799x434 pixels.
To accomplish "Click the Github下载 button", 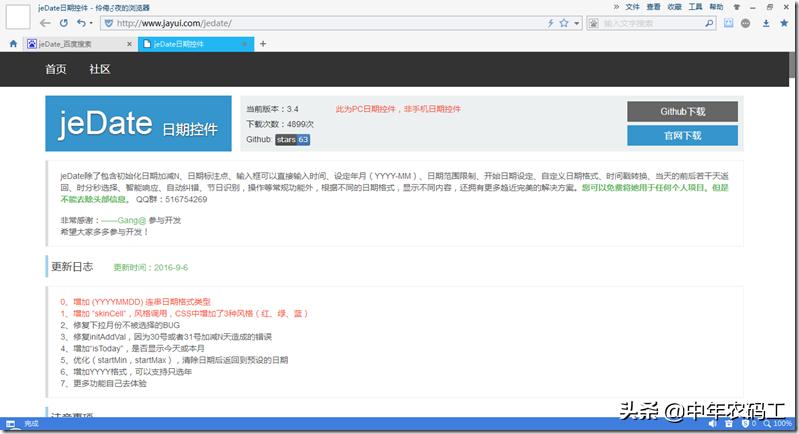I will tap(682, 112).
